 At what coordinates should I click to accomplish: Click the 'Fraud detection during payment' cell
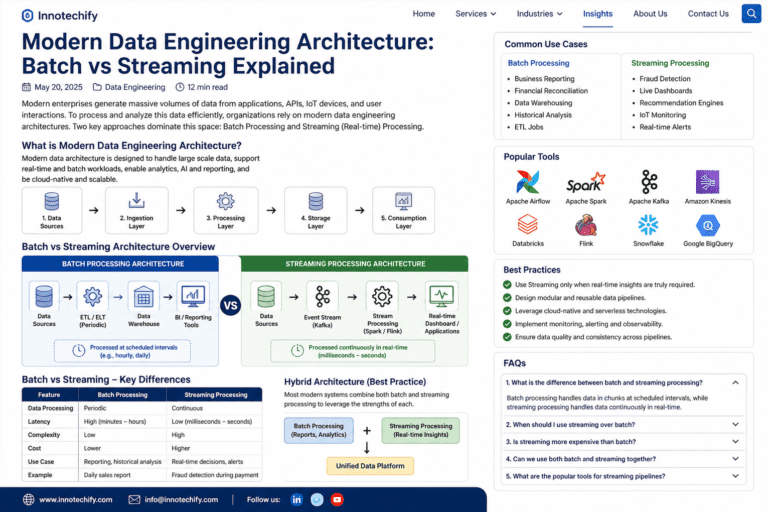[x=215, y=475]
